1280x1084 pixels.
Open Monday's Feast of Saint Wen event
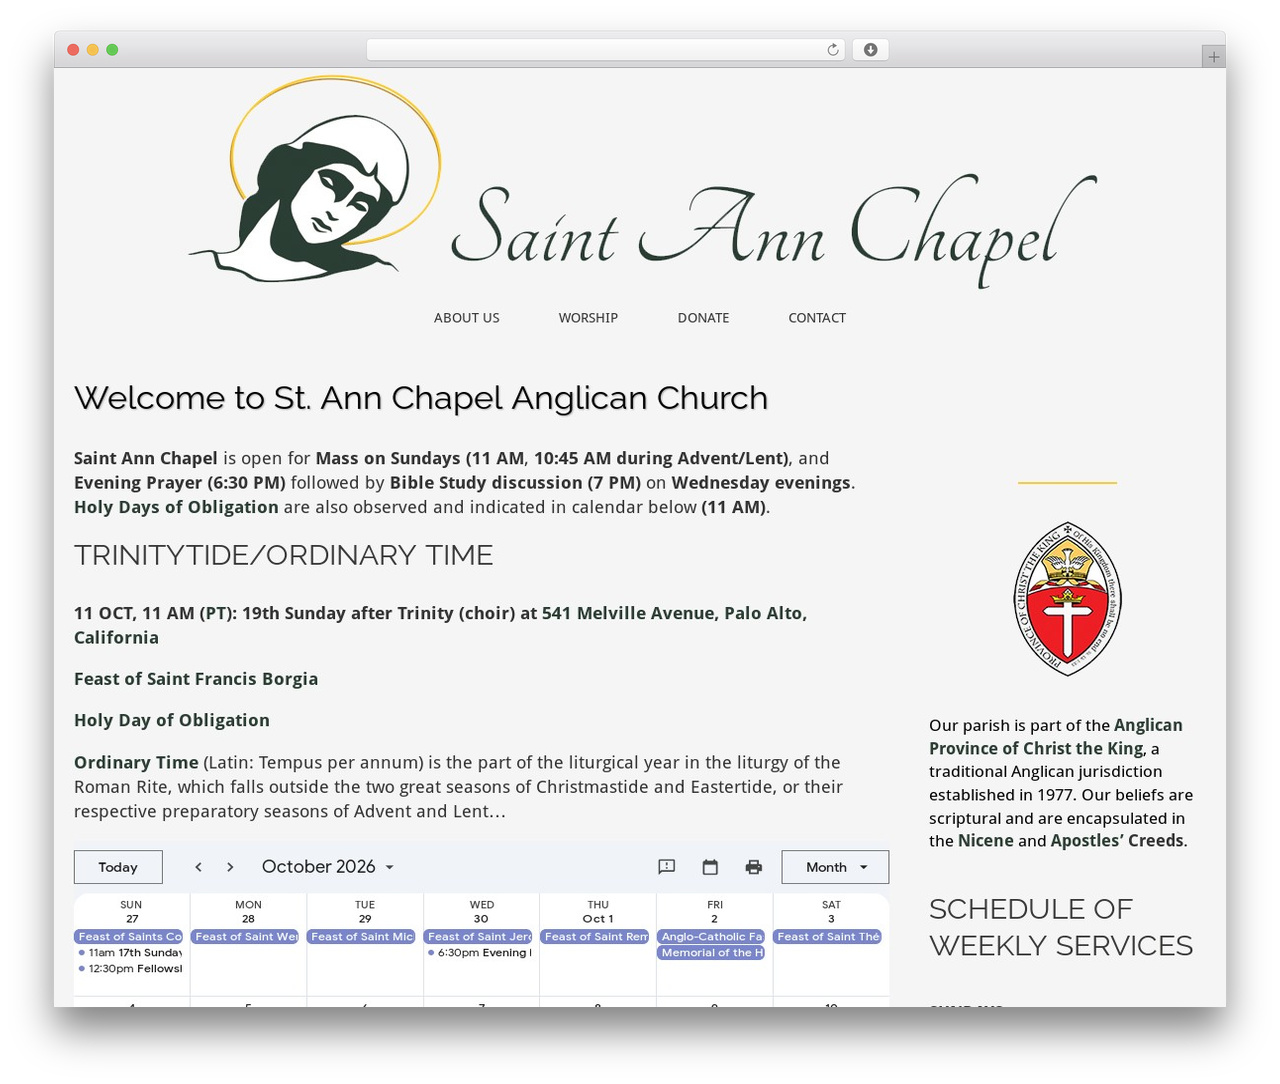[x=246, y=937]
